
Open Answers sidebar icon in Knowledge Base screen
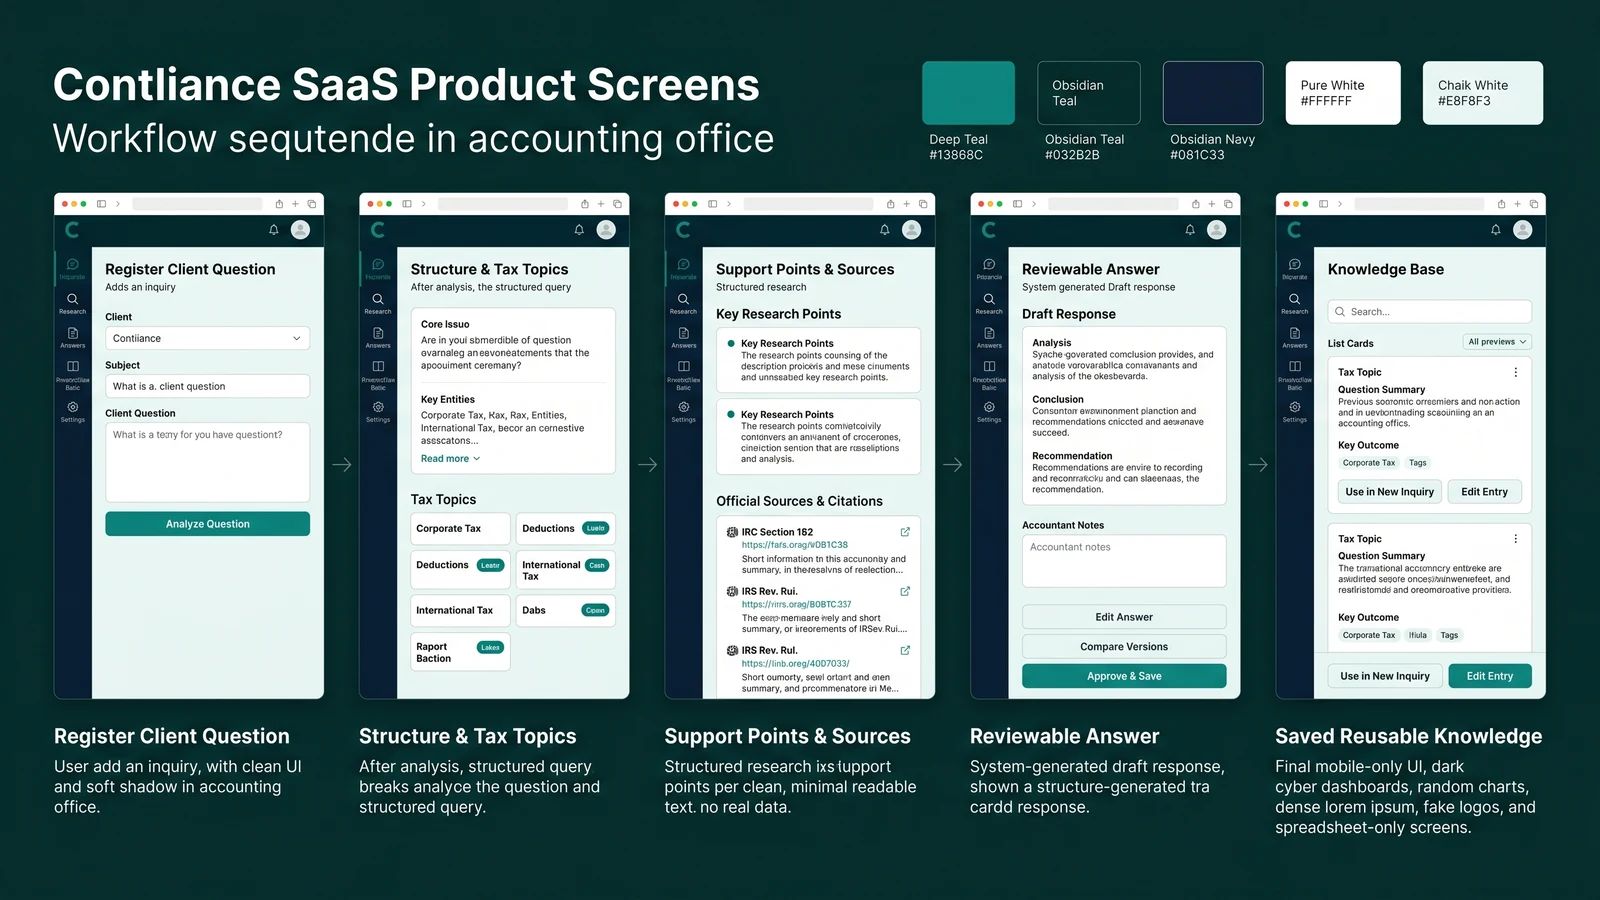[x=1295, y=338]
